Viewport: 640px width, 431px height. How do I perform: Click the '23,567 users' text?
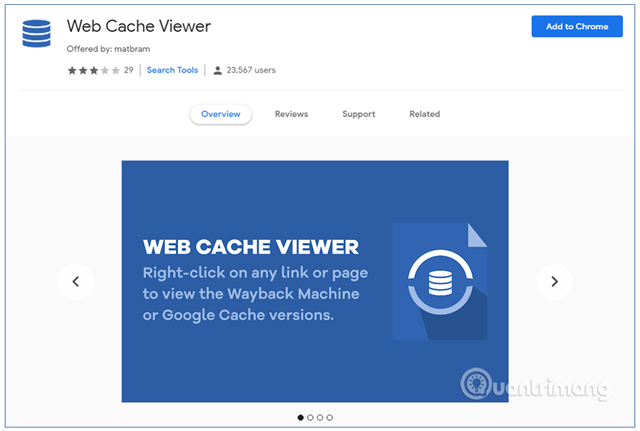(x=251, y=70)
